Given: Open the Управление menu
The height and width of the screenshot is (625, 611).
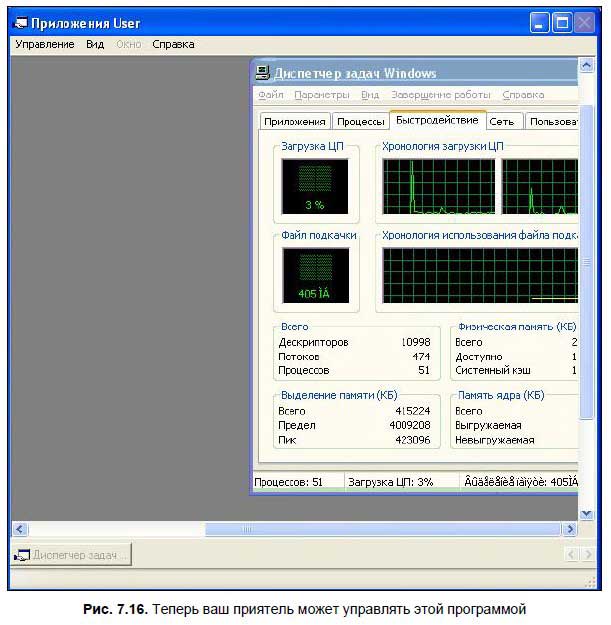Looking at the screenshot, I should 45,44.
